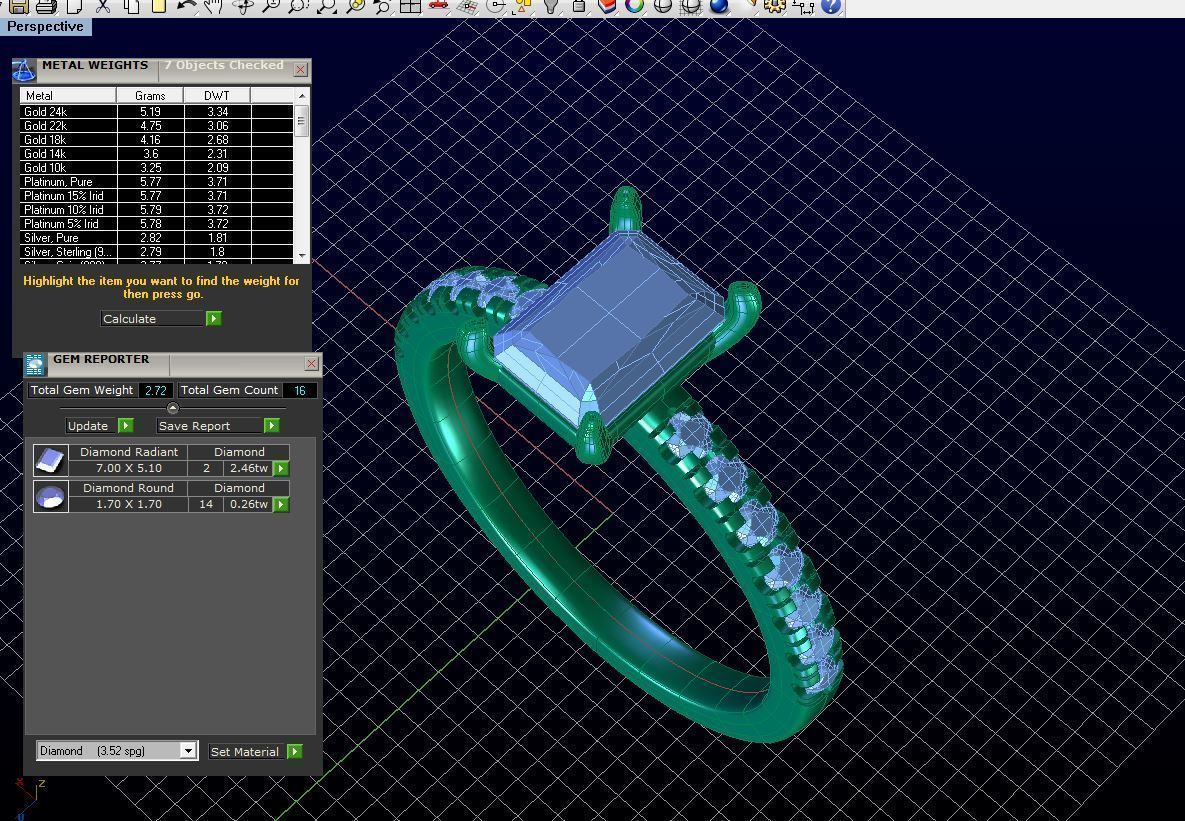Select the Pan hand tool
The image size is (1185, 821).
(x=214, y=6)
